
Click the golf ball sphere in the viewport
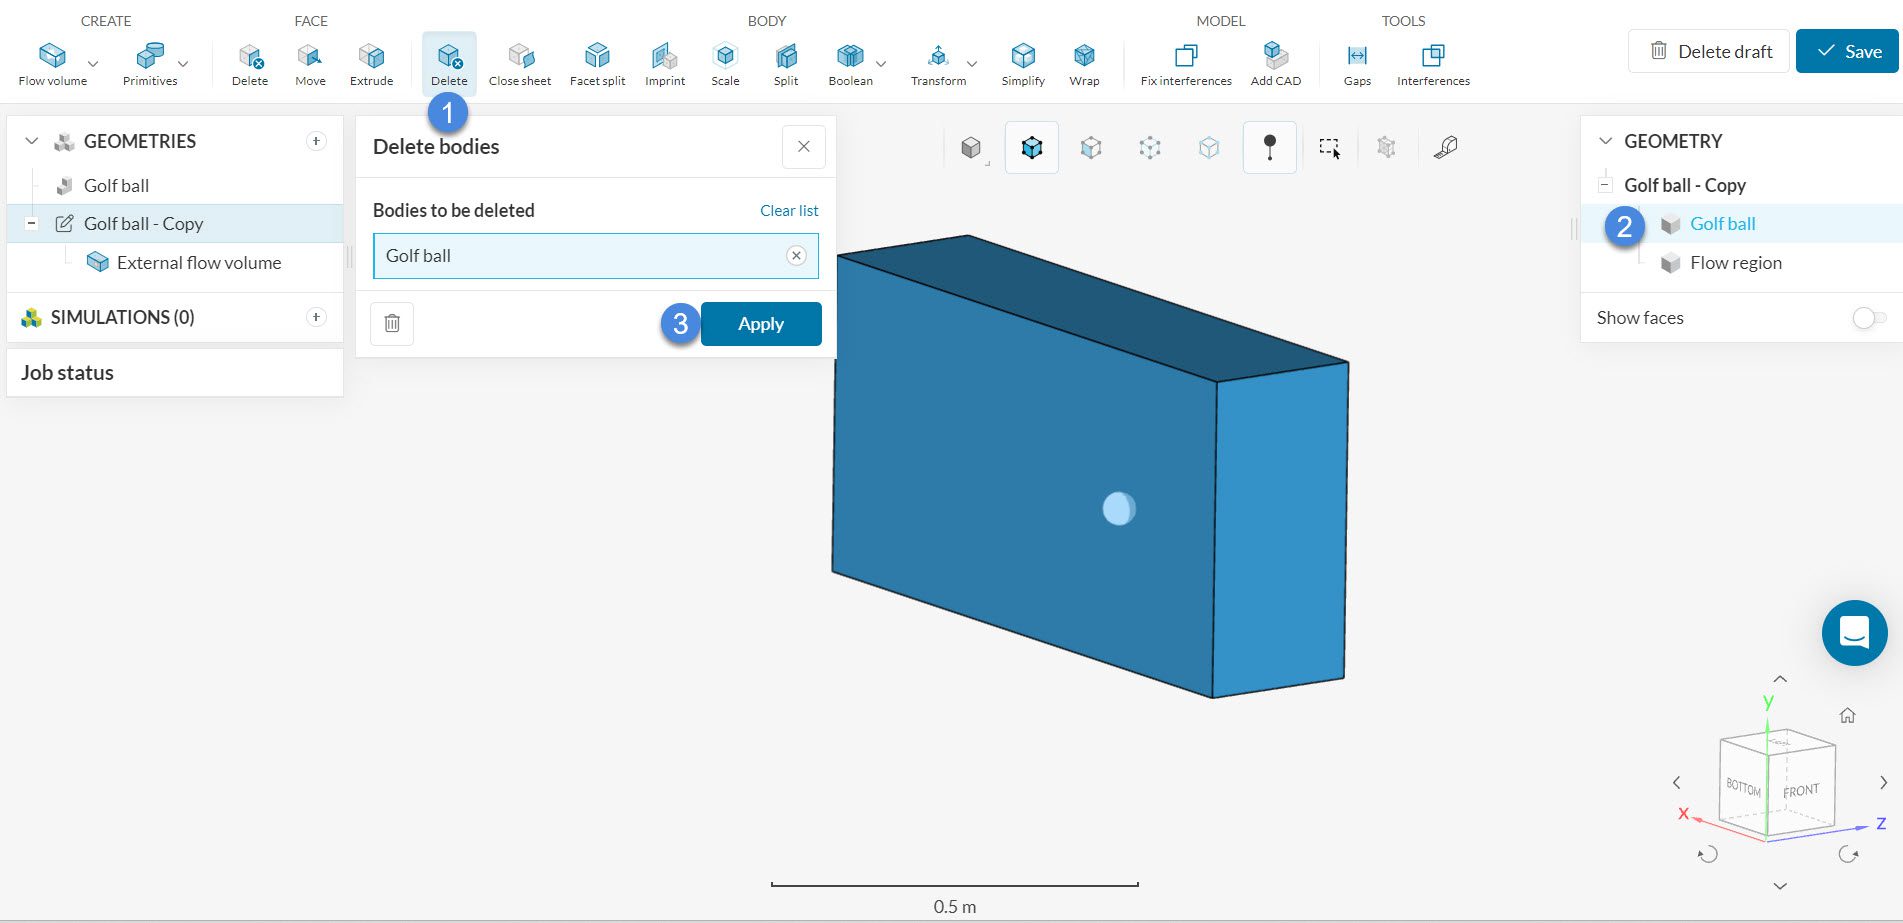tap(1118, 509)
